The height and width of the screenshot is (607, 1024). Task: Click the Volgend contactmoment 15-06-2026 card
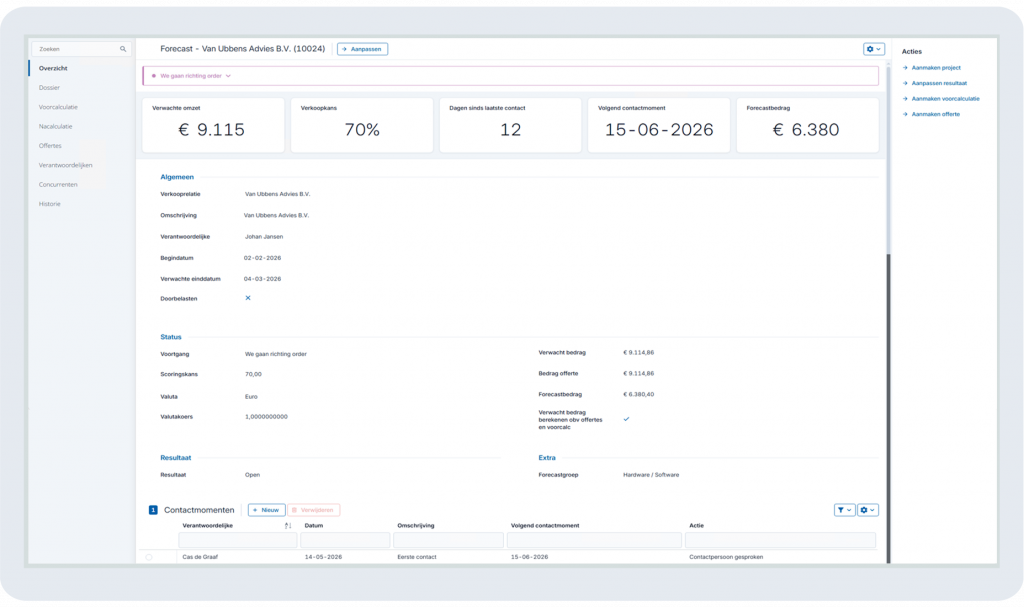point(659,125)
